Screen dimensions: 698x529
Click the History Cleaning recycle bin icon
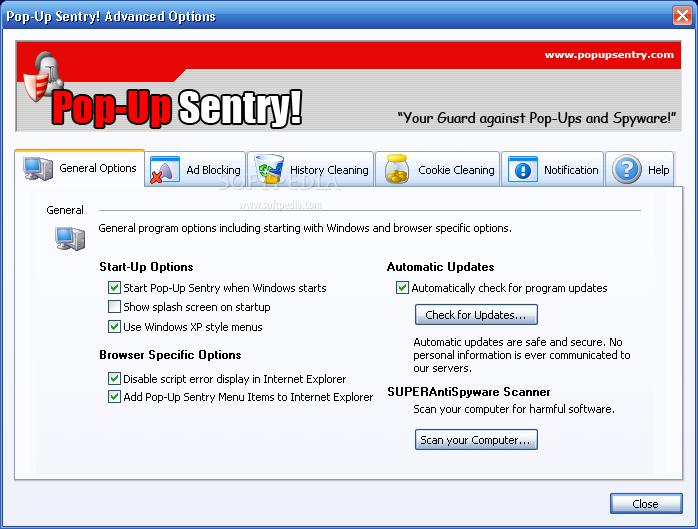269,169
